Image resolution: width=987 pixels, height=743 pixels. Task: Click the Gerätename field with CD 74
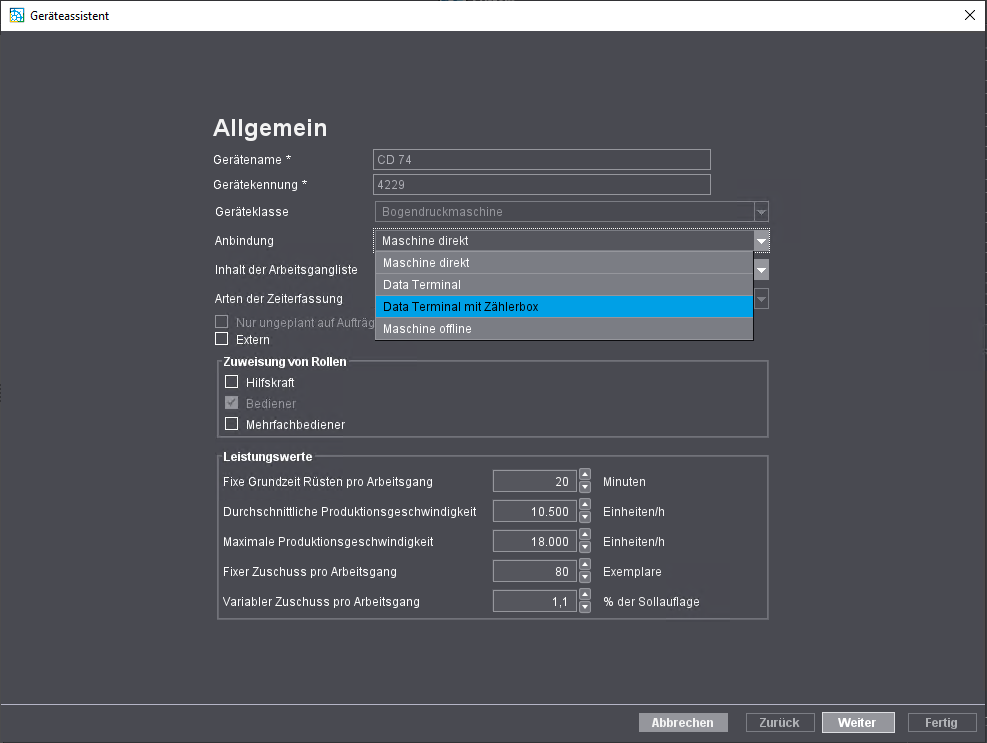pyautogui.click(x=541, y=159)
